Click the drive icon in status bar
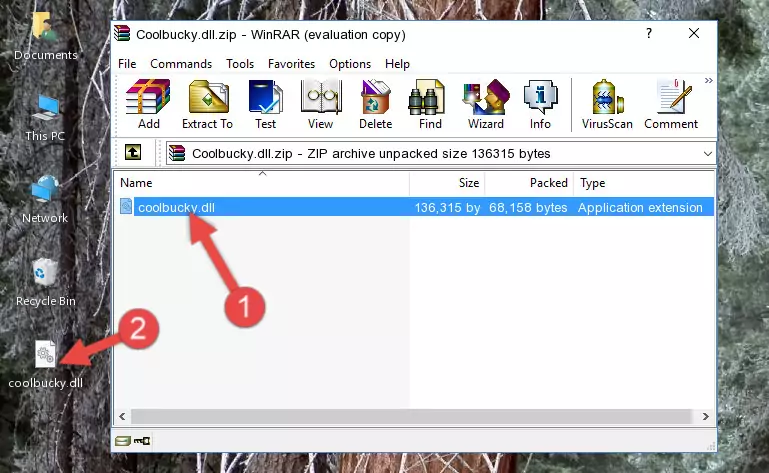This screenshot has width=769, height=473. click(123, 441)
